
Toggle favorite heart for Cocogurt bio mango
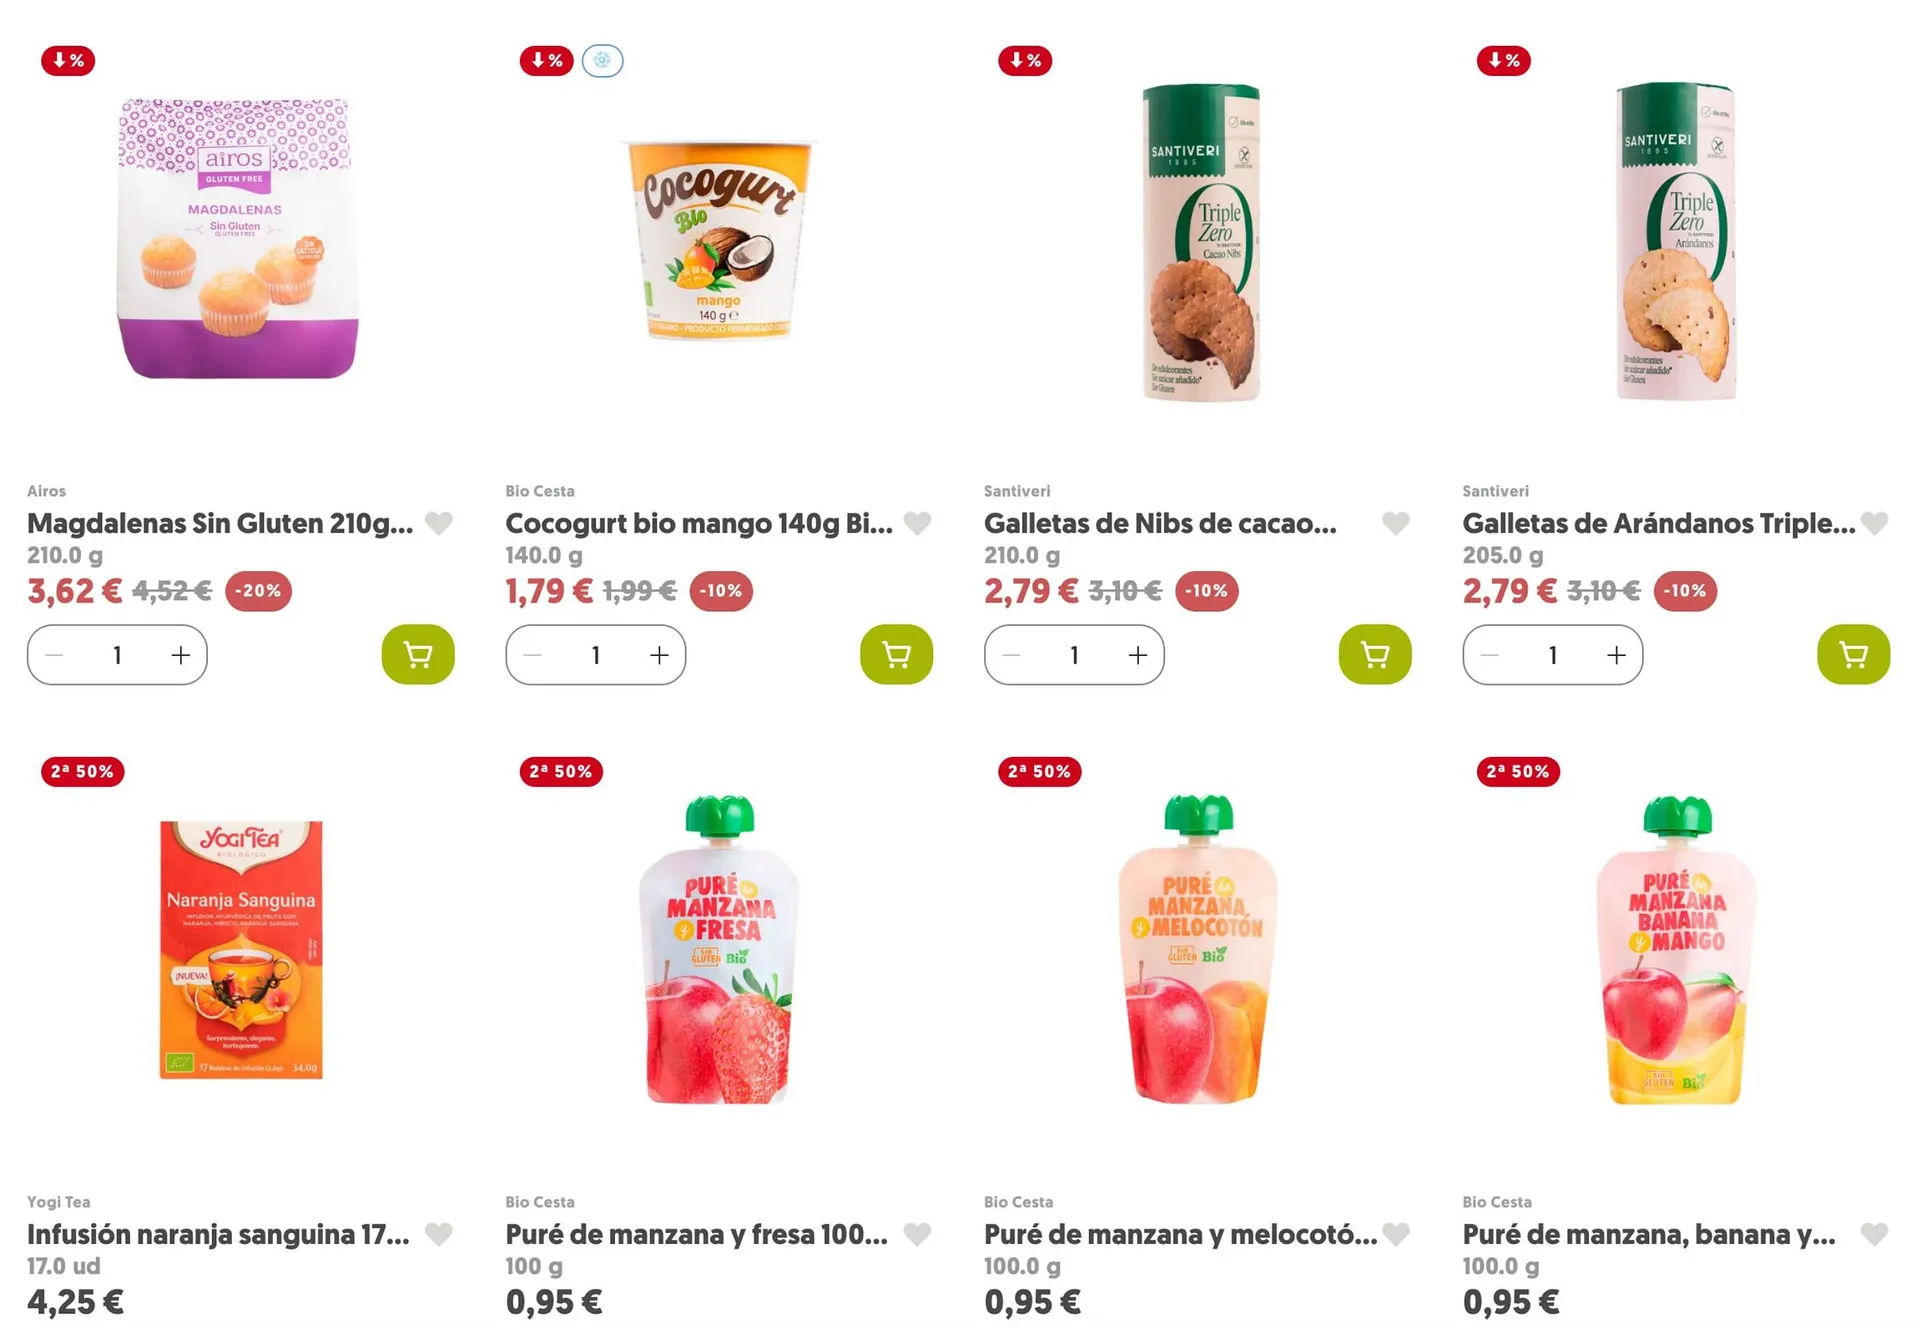[917, 523]
